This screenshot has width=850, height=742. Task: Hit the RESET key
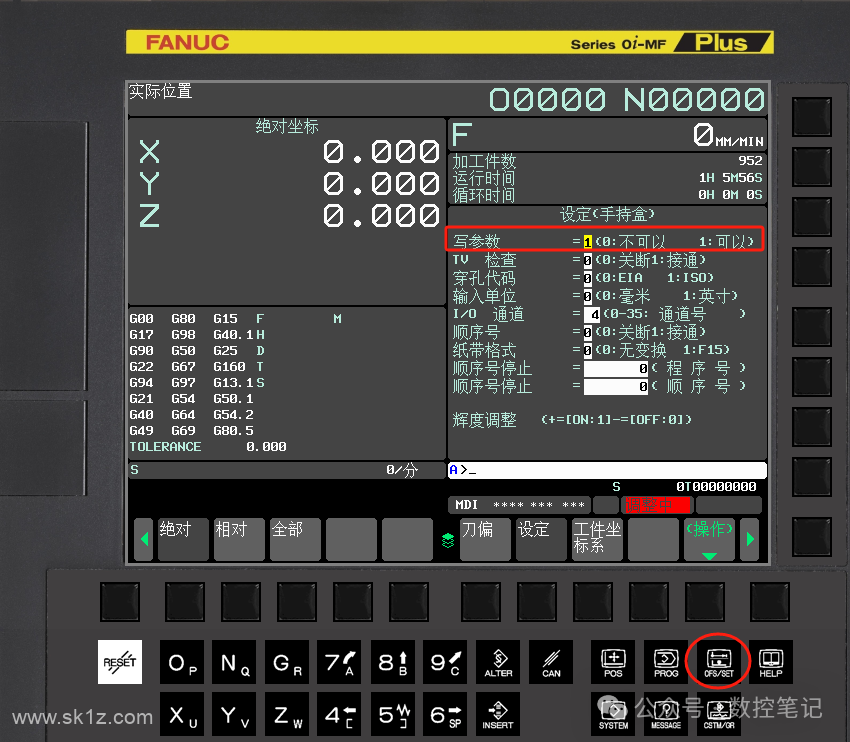coord(120,662)
